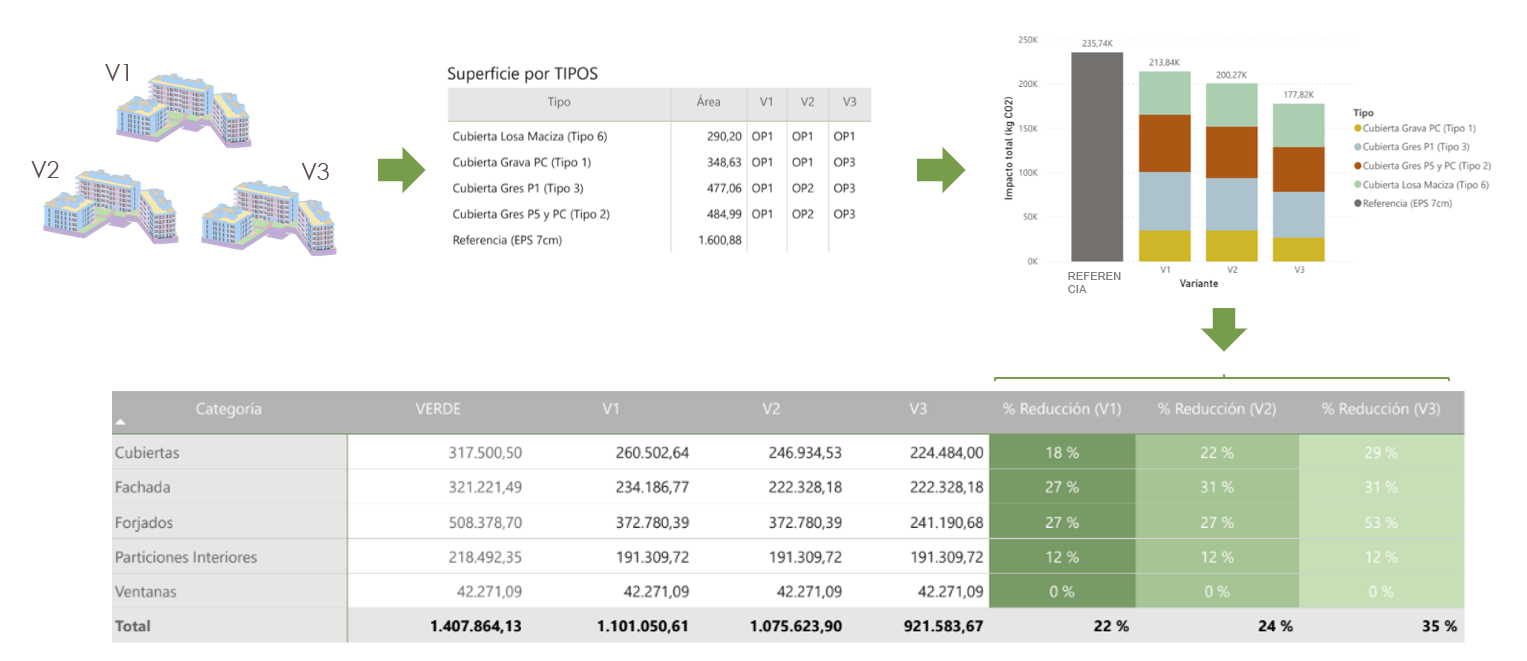1527x661 pixels.
Task: Click the green legend dot for Cubierta Losa Maciza
Action: (x=1358, y=184)
